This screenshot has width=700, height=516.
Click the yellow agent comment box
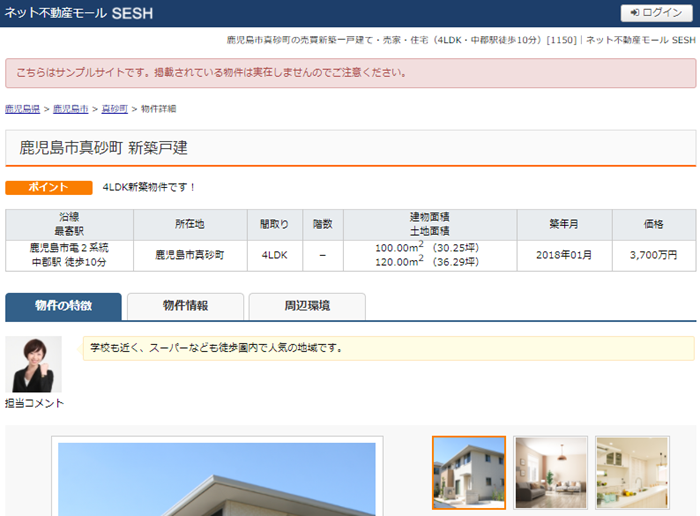387,348
